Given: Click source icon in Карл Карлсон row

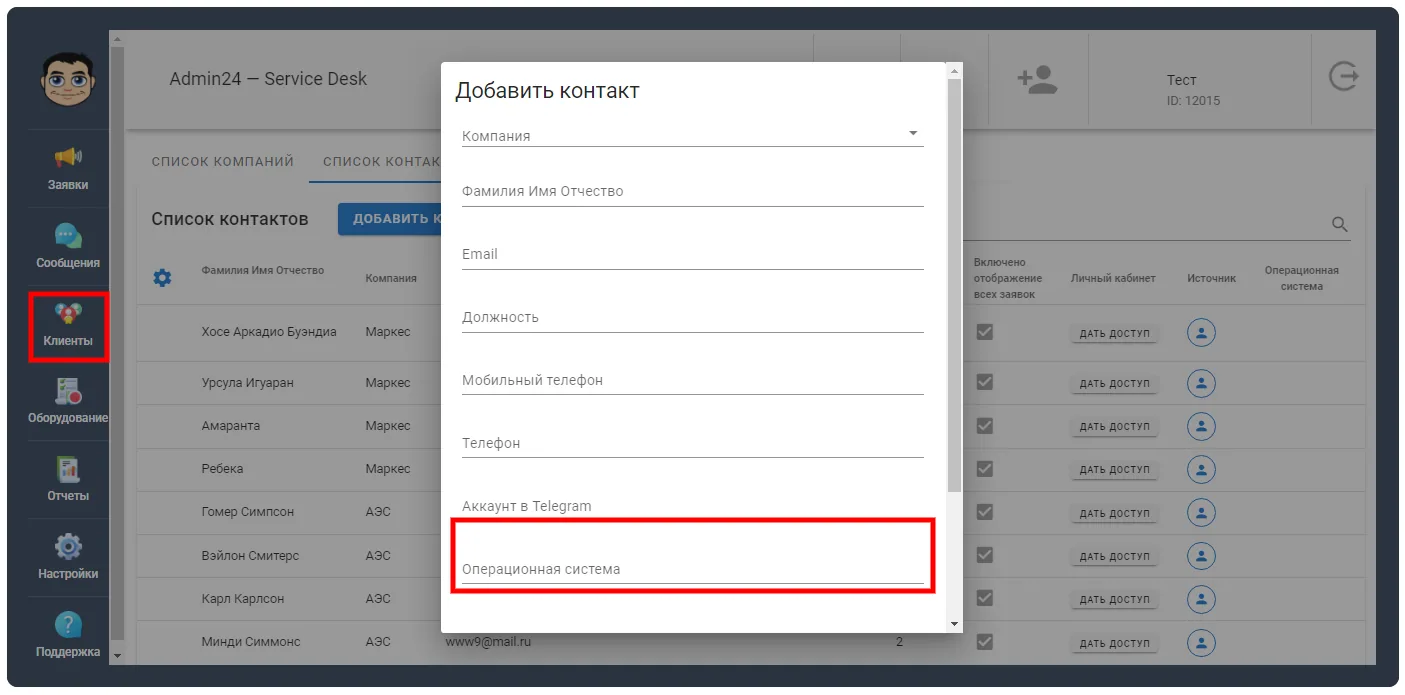Looking at the screenshot, I should (1201, 599).
